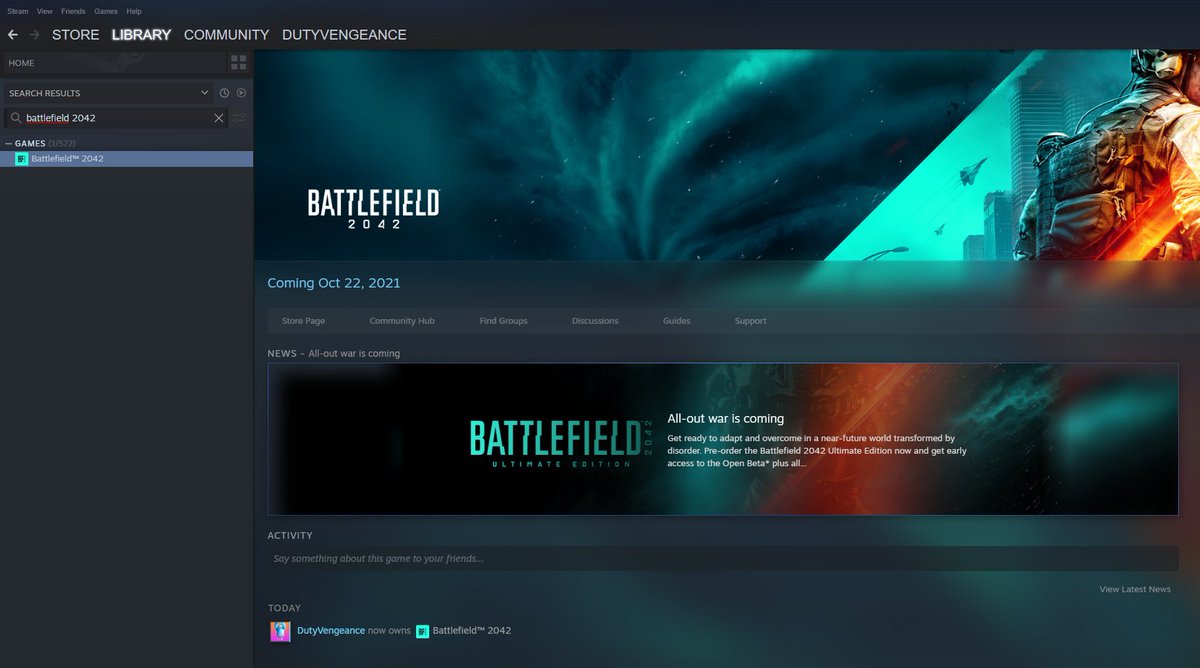The image size is (1200, 668).
Task: Open the All-out war is coming news thumbnail
Action: click(x=553, y=438)
